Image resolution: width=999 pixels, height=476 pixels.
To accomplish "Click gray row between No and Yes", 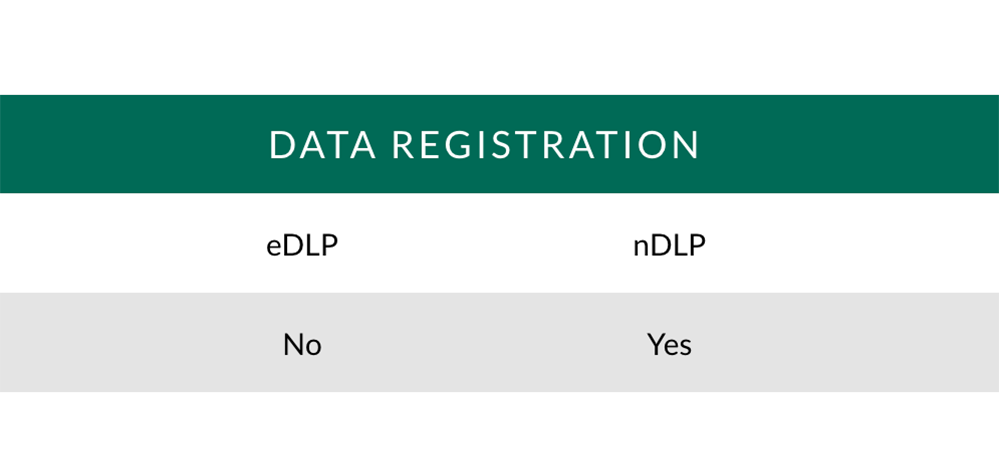I will pos(484,342).
